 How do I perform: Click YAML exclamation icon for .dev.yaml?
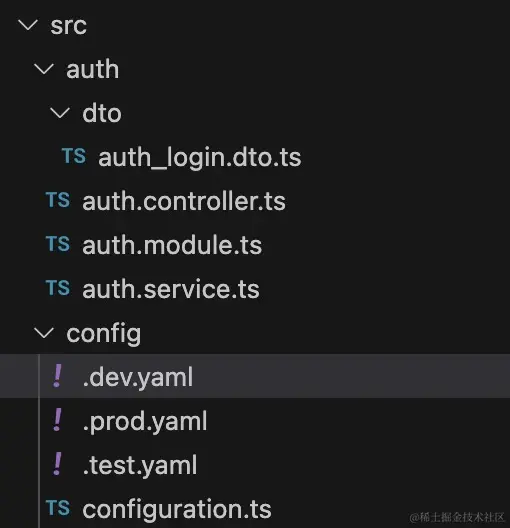[58, 375]
